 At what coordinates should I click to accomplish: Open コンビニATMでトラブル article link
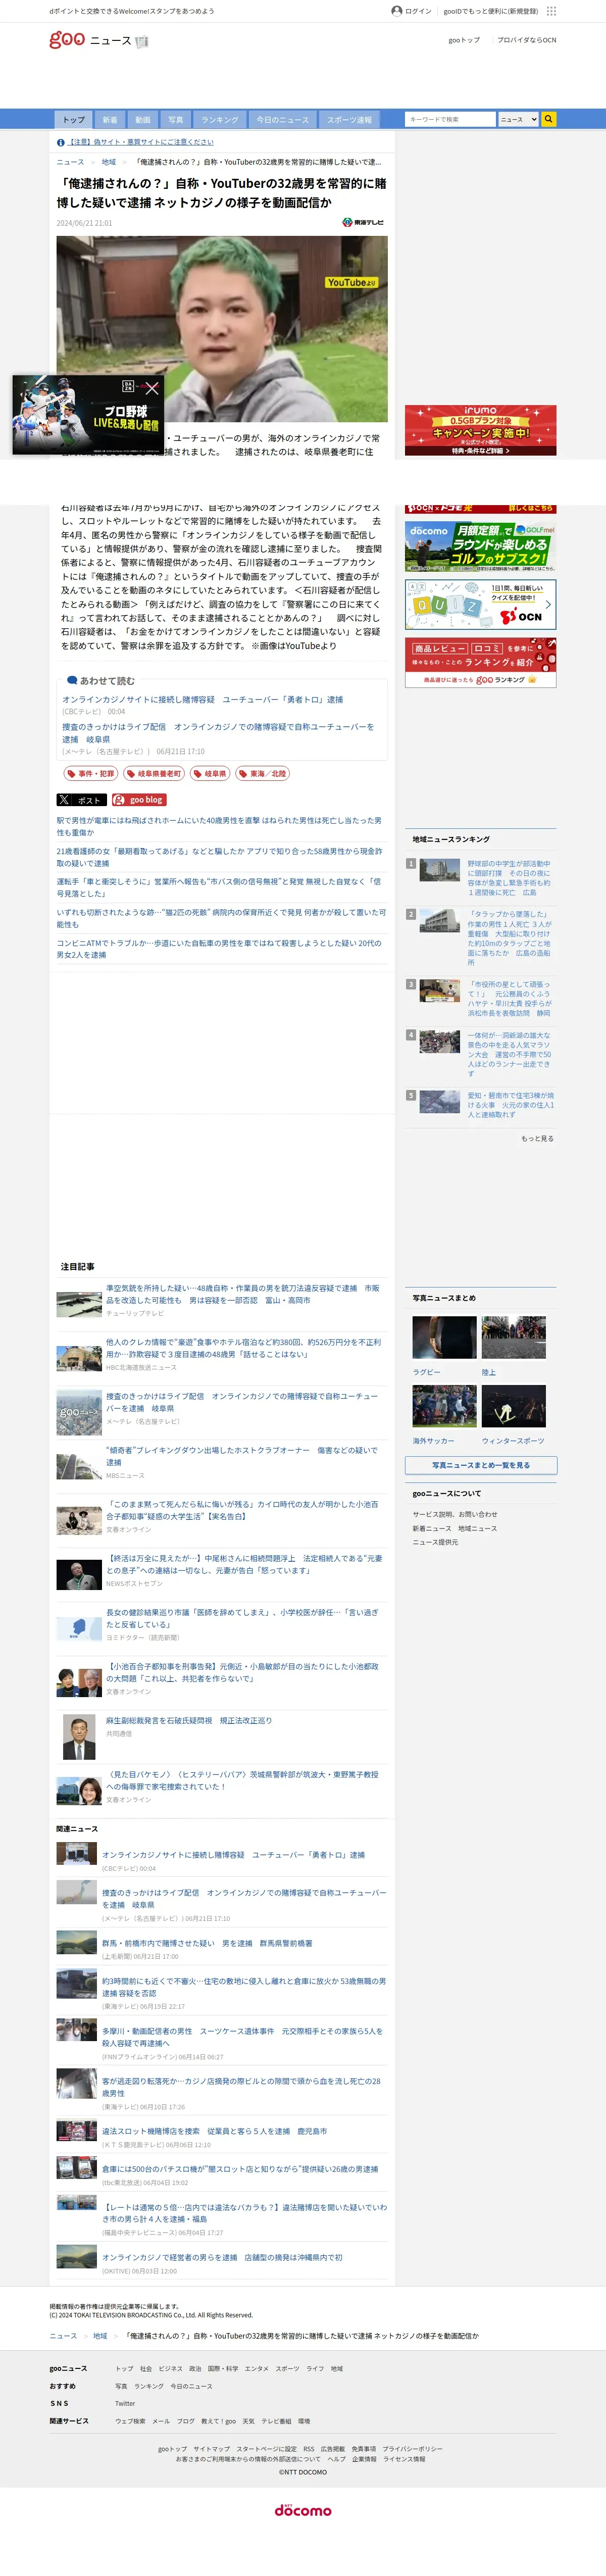(x=219, y=949)
